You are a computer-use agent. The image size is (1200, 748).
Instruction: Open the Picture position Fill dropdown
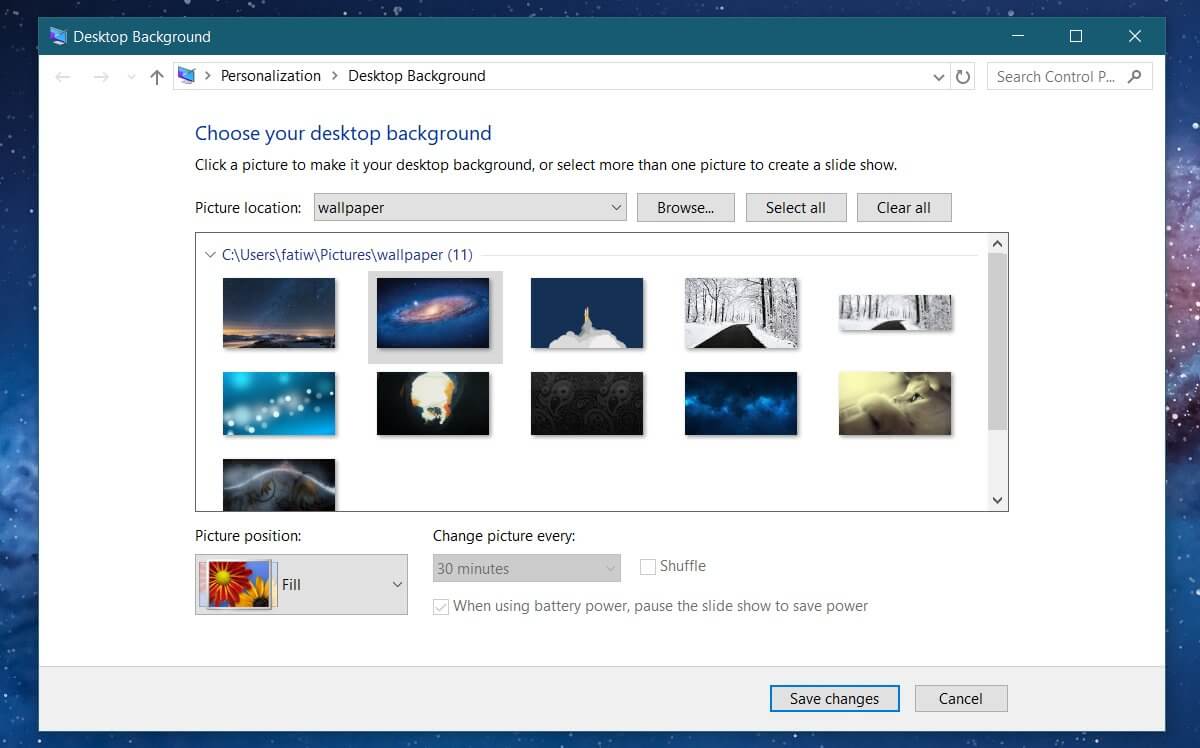[x=301, y=584]
